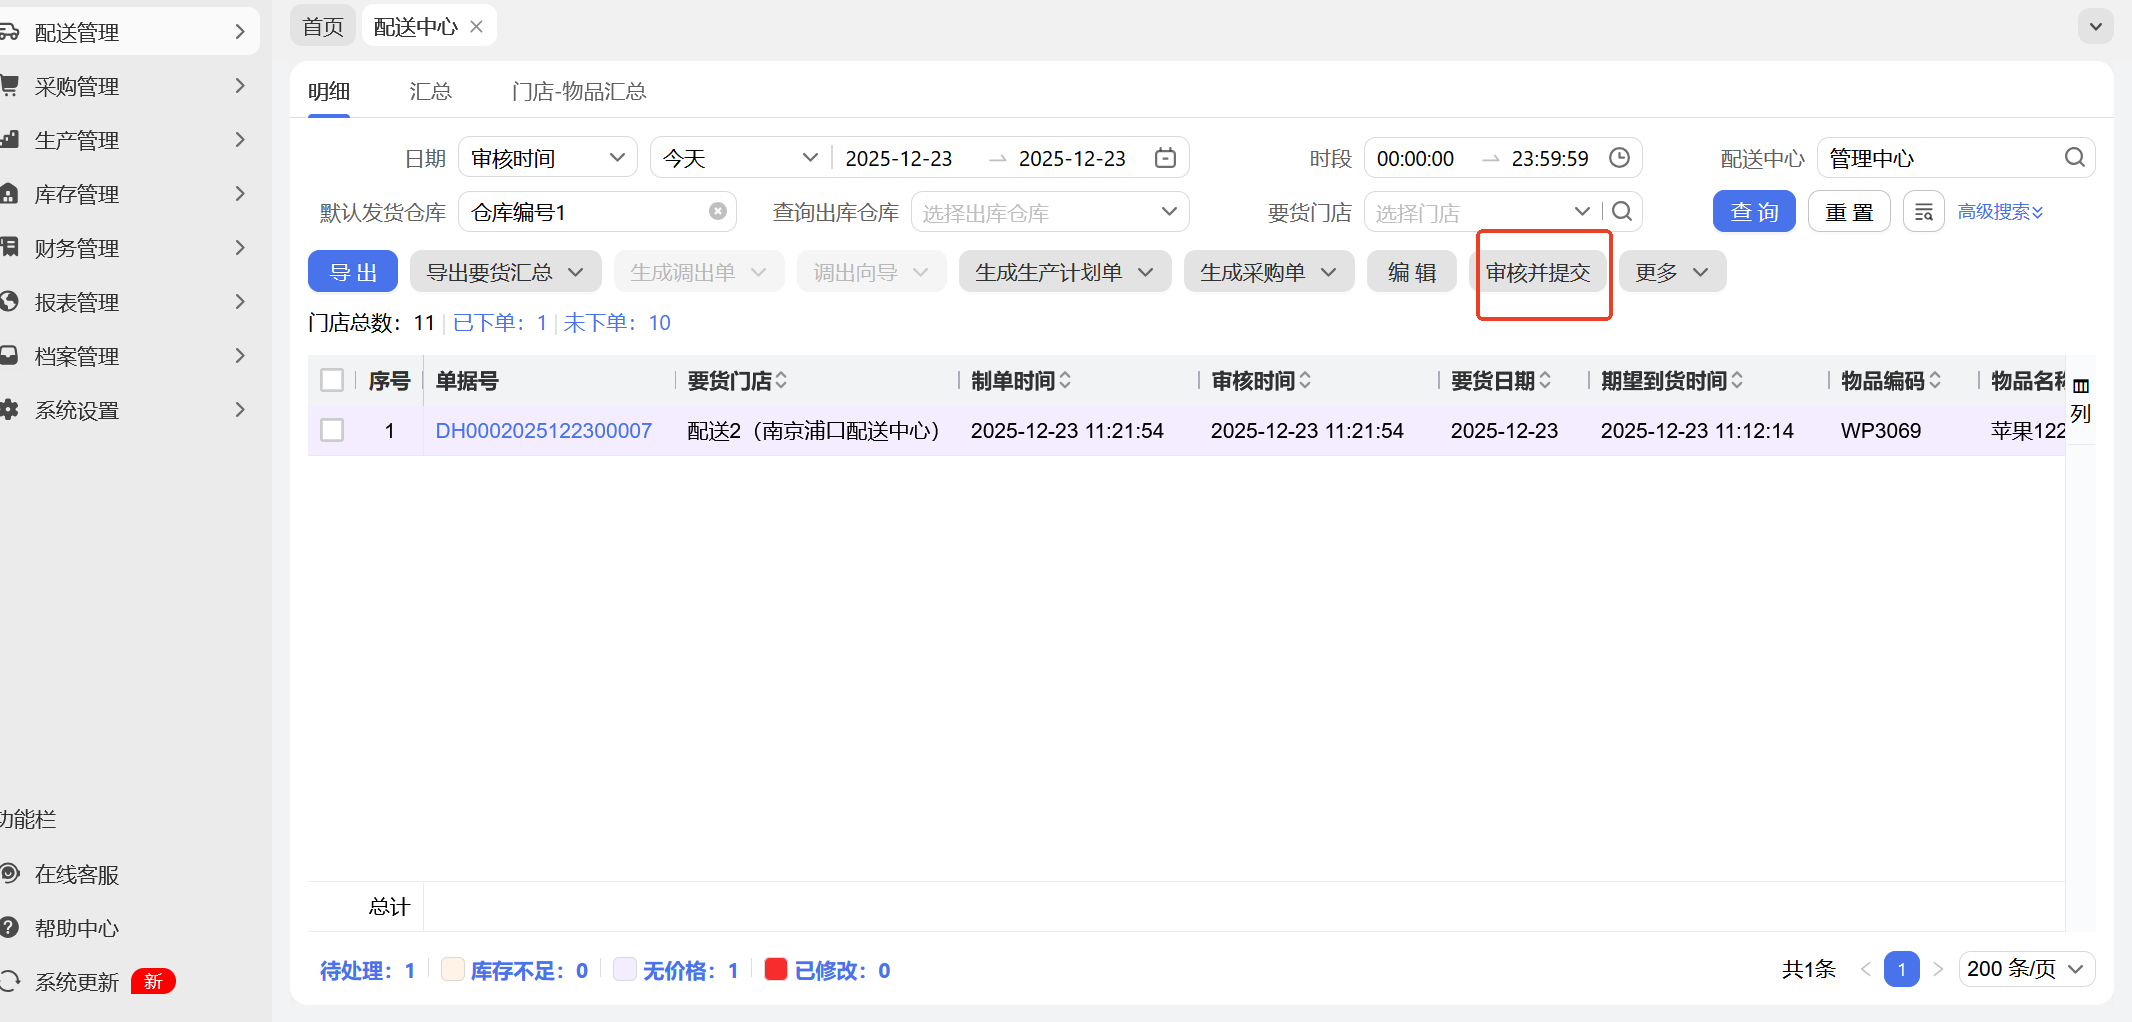Viewport: 2132px width, 1022px height.
Task: Clear the 仓库编号1 warehouse field
Action: point(717,212)
